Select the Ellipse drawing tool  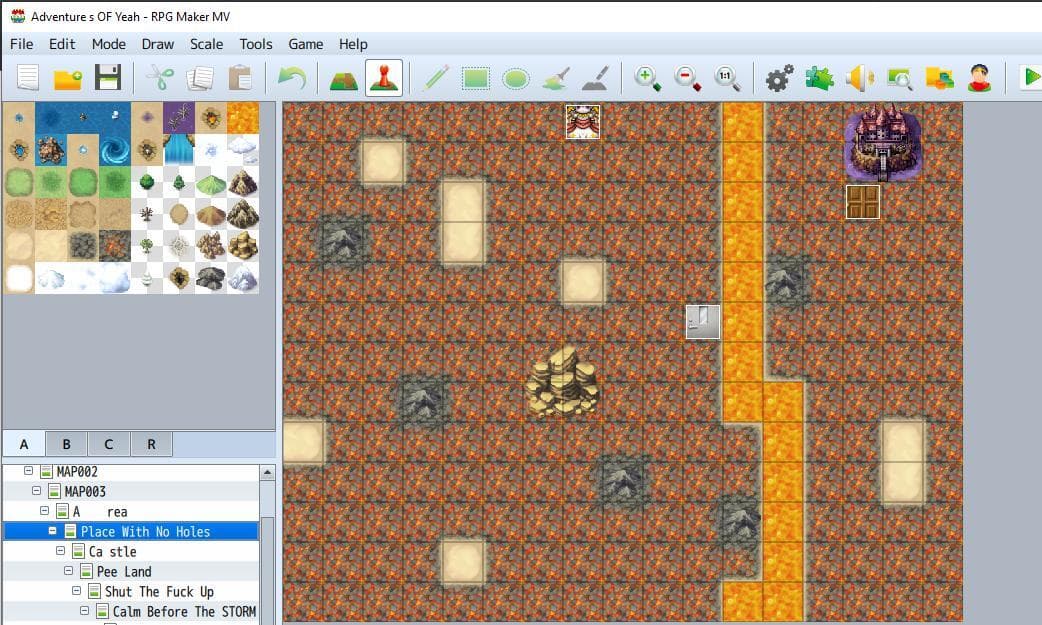click(x=516, y=78)
